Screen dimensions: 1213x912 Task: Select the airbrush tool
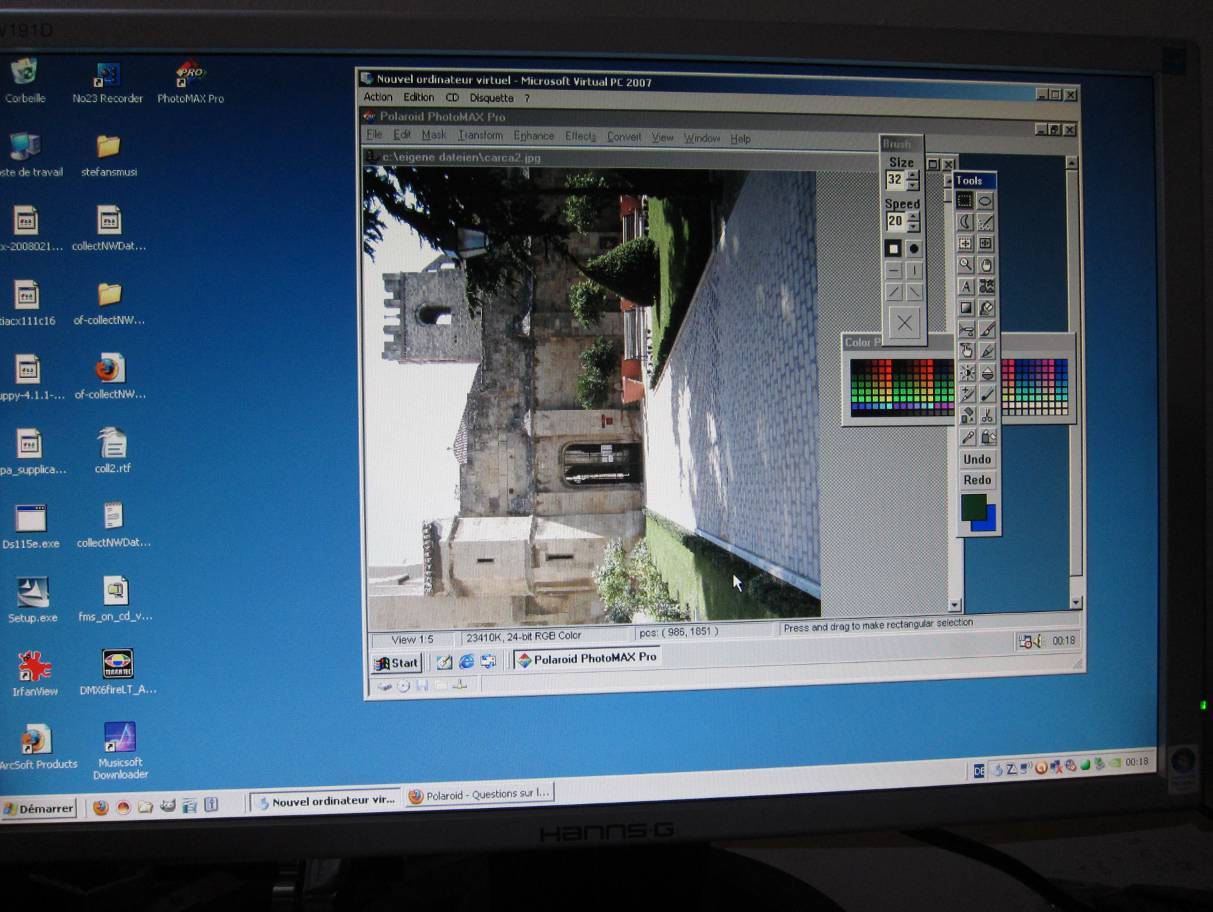966,330
